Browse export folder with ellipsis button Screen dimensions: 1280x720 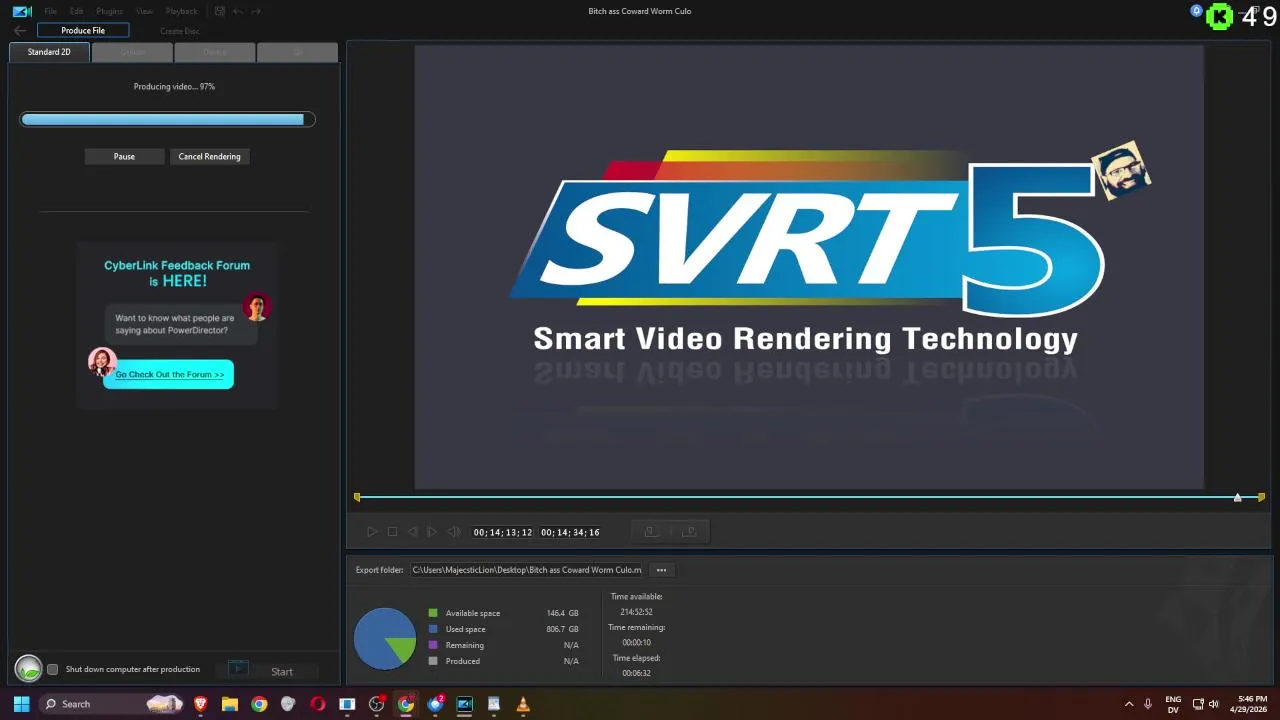(661, 570)
